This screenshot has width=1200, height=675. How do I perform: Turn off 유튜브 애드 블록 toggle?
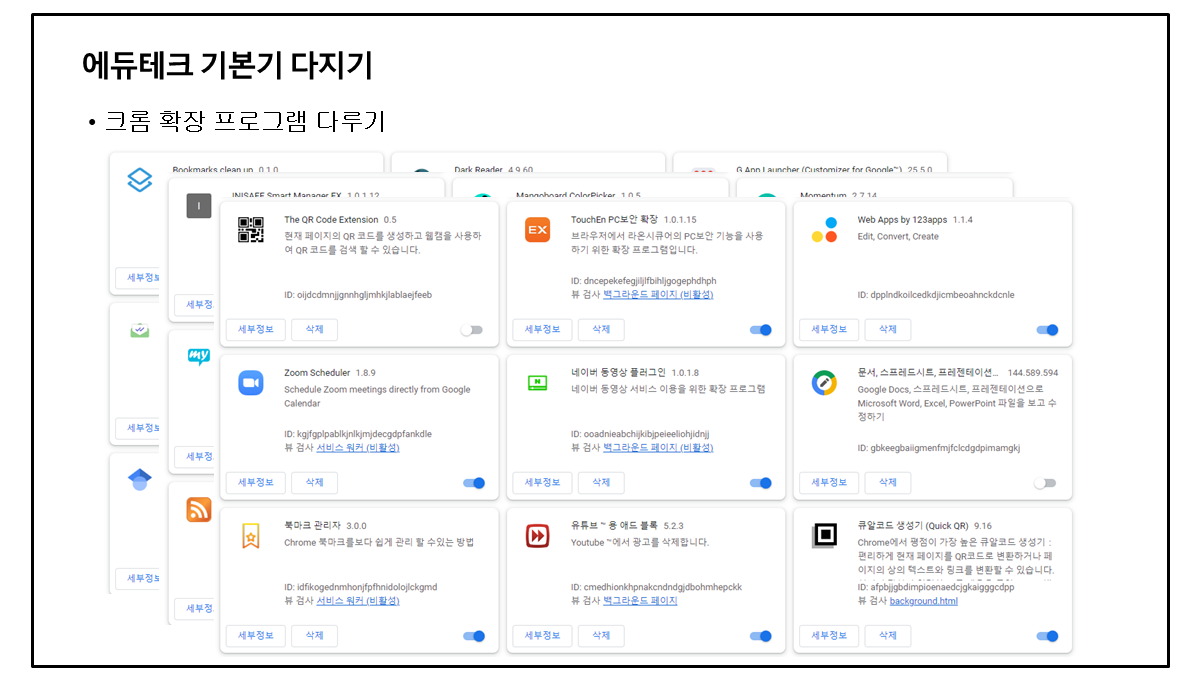pos(760,636)
